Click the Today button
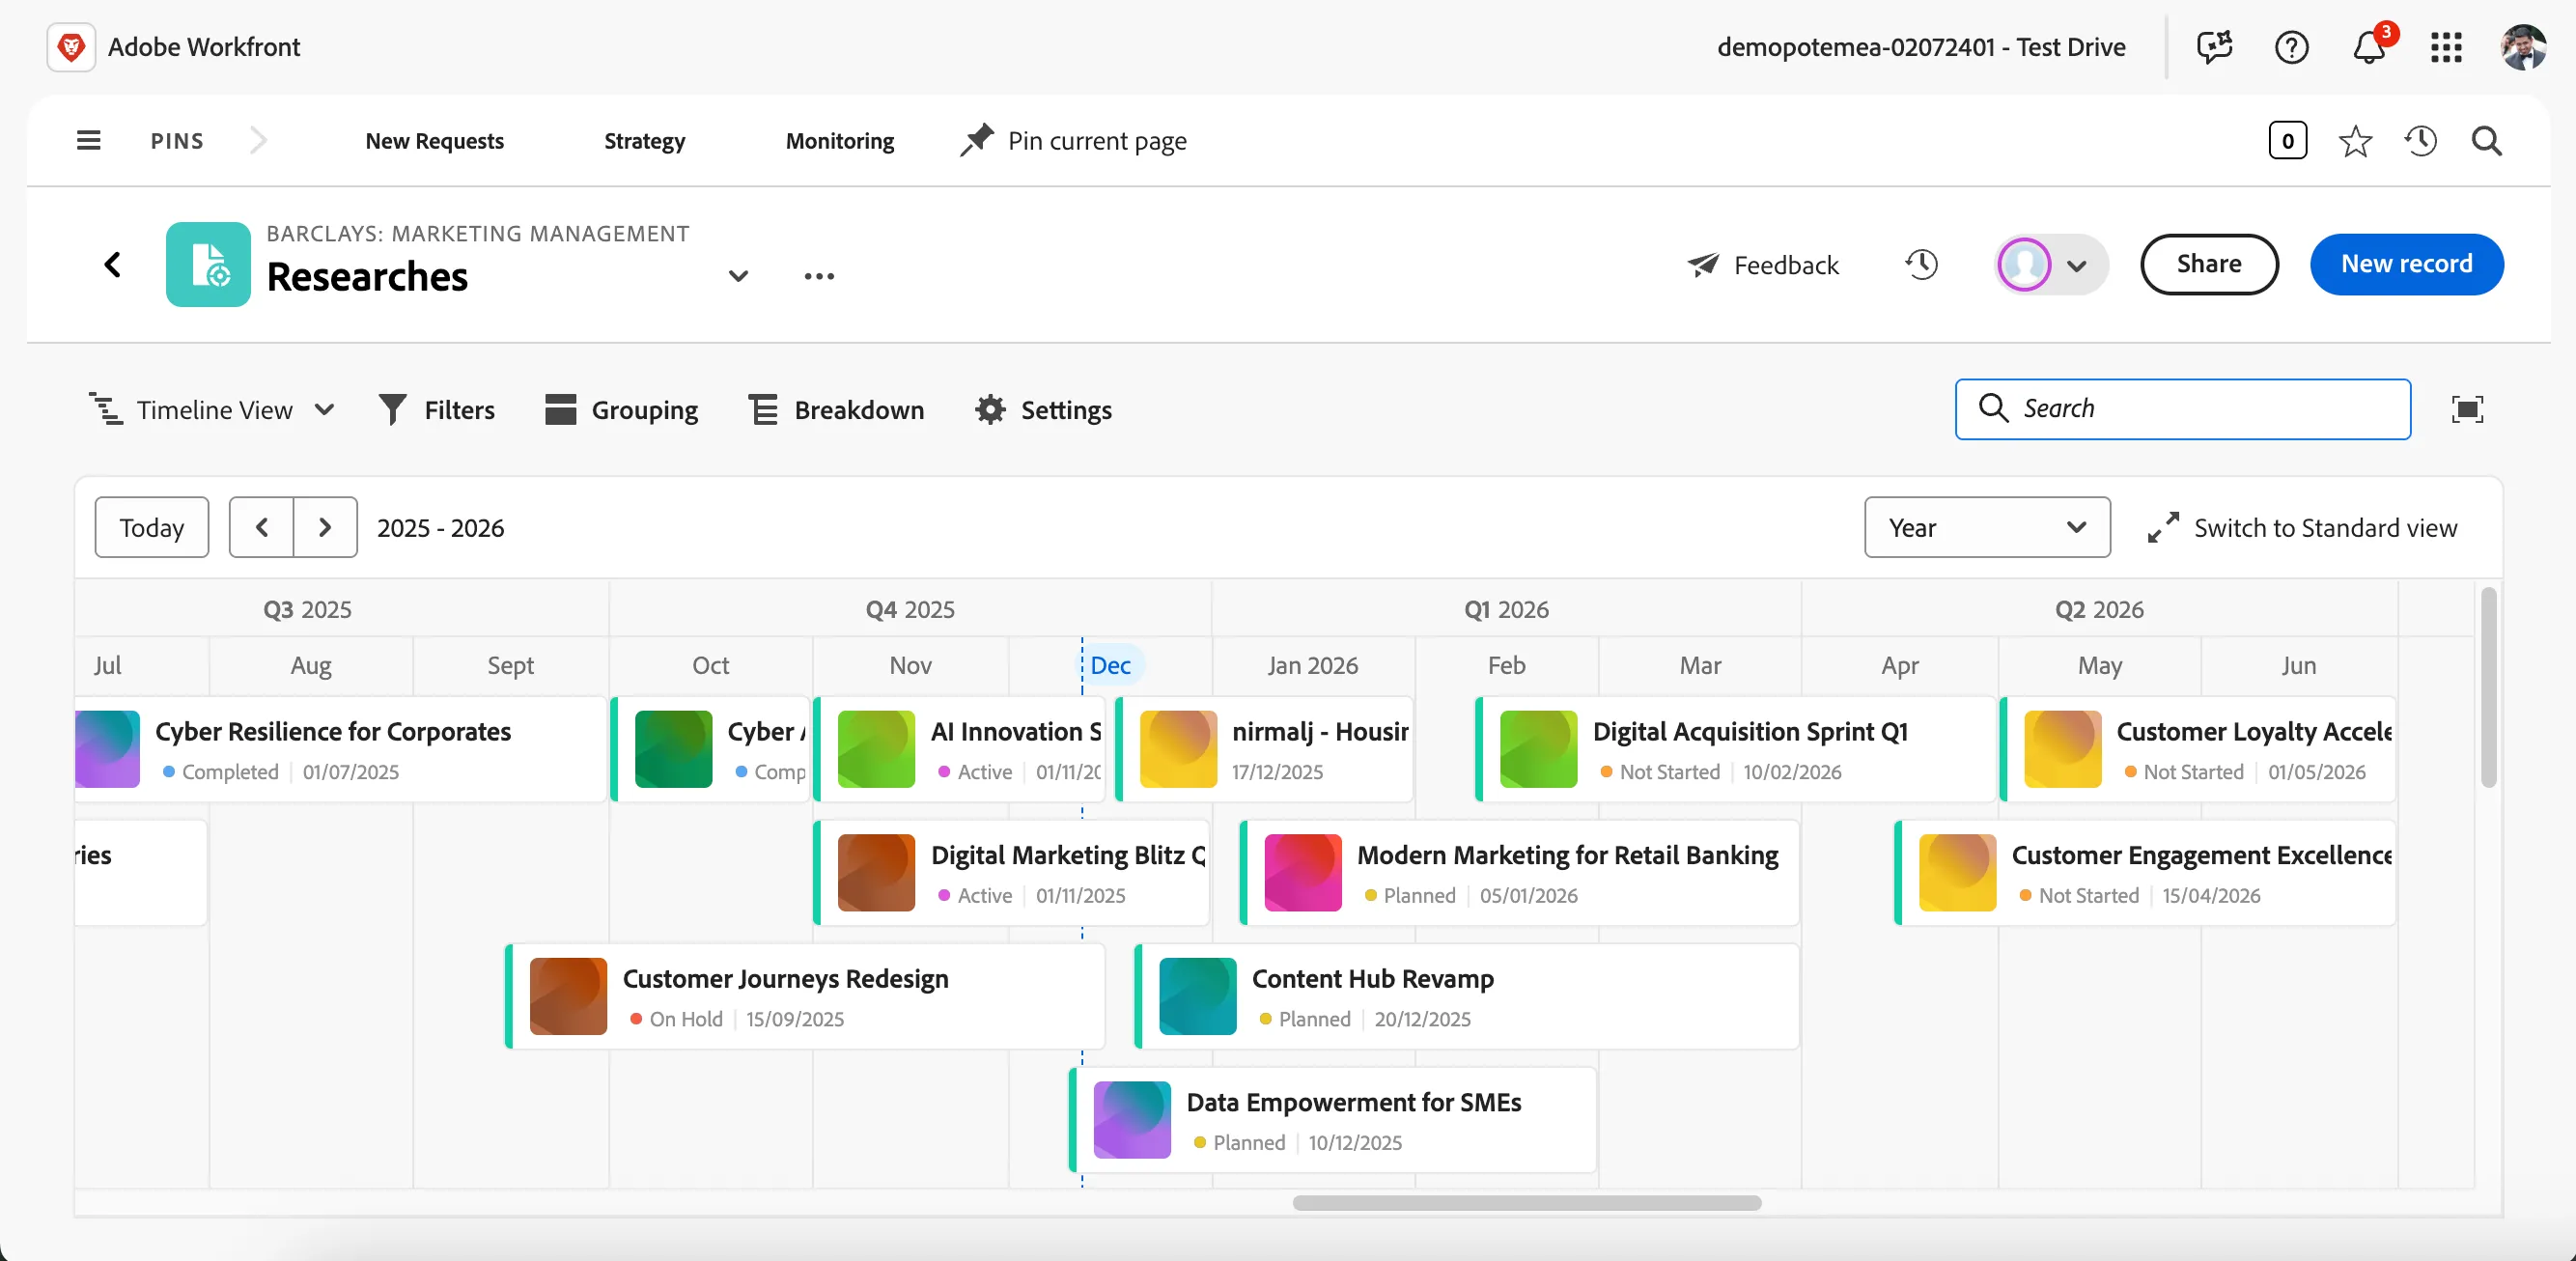The image size is (2576, 1261). coord(152,527)
